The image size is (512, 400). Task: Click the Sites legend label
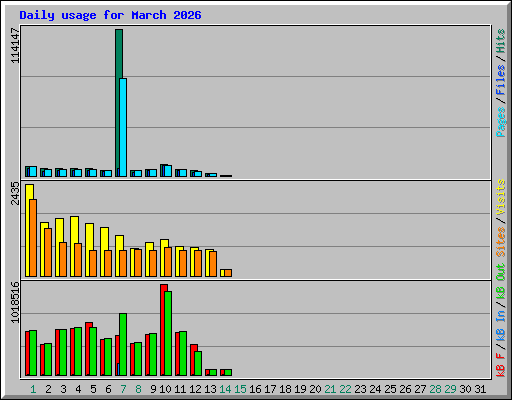[501, 242]
